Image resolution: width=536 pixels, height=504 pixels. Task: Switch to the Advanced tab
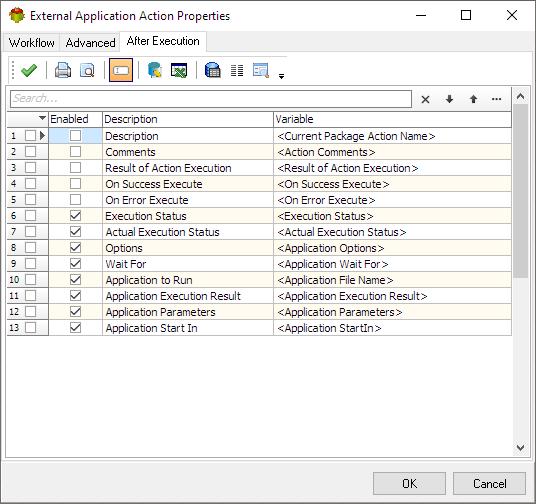(90, 43)
